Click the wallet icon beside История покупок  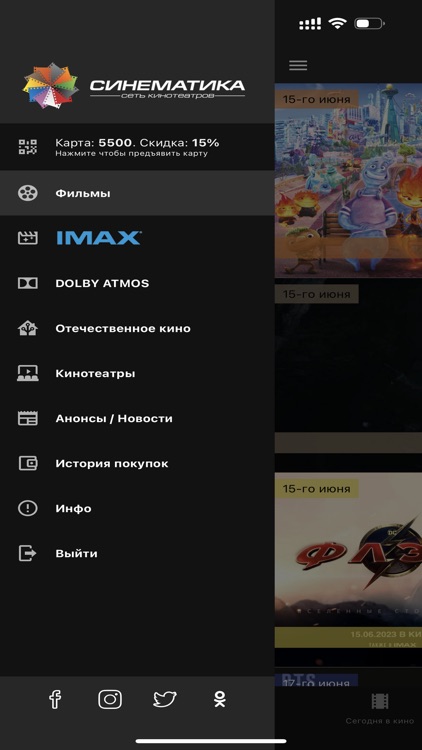pyautogui.click(x=28, y=463)
